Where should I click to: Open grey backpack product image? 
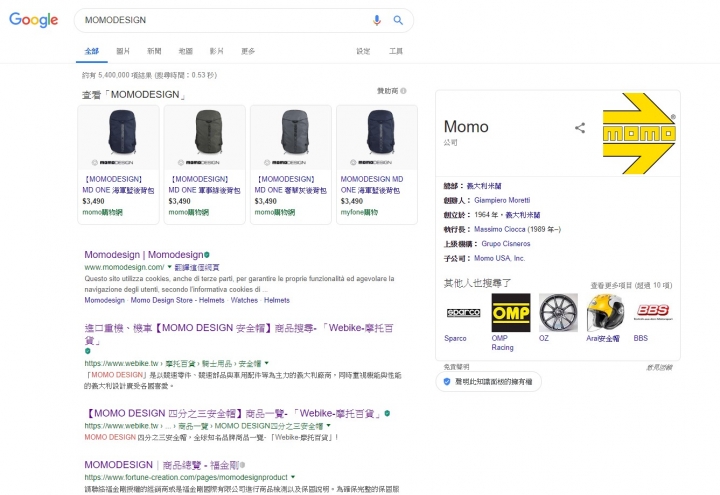294,132
